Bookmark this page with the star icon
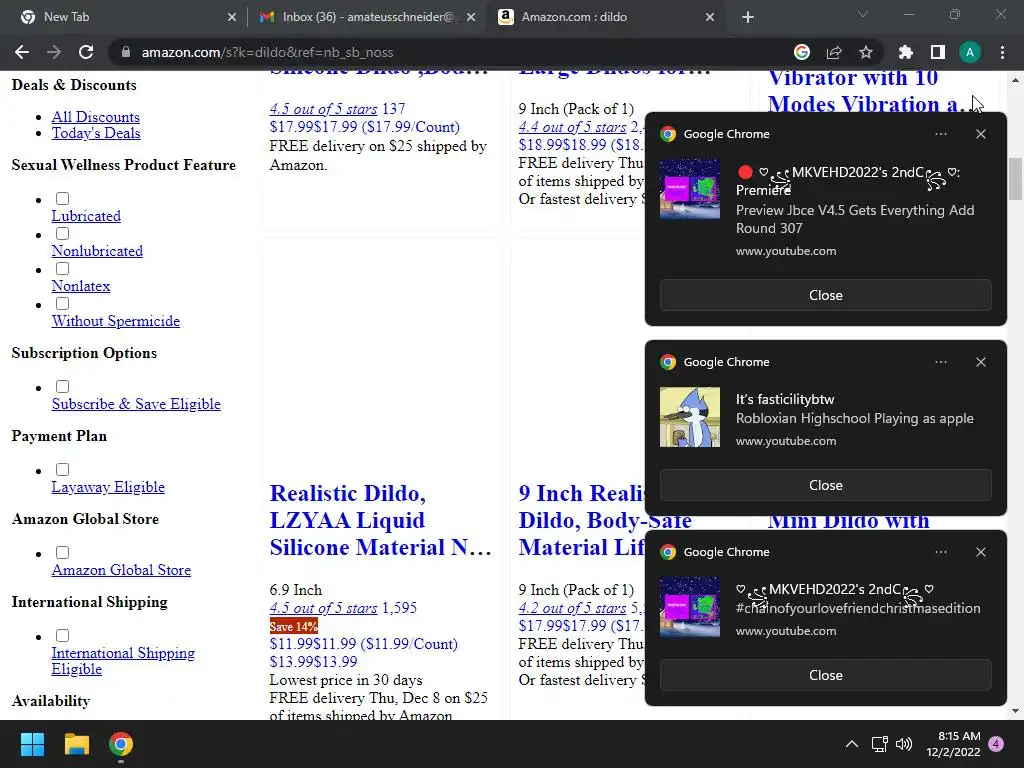Viewport: 1024px width, 768px height. tap(866, 52)
